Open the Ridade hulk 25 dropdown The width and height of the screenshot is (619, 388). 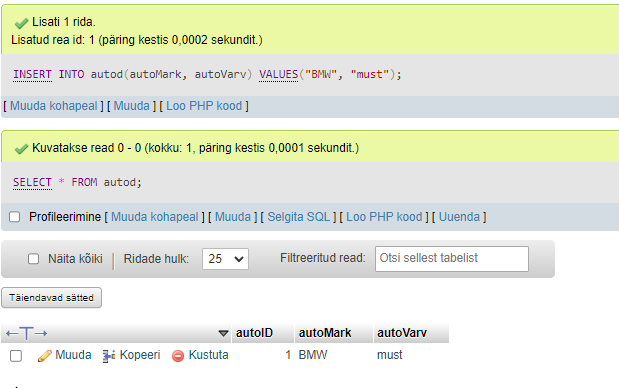[225, 259]
